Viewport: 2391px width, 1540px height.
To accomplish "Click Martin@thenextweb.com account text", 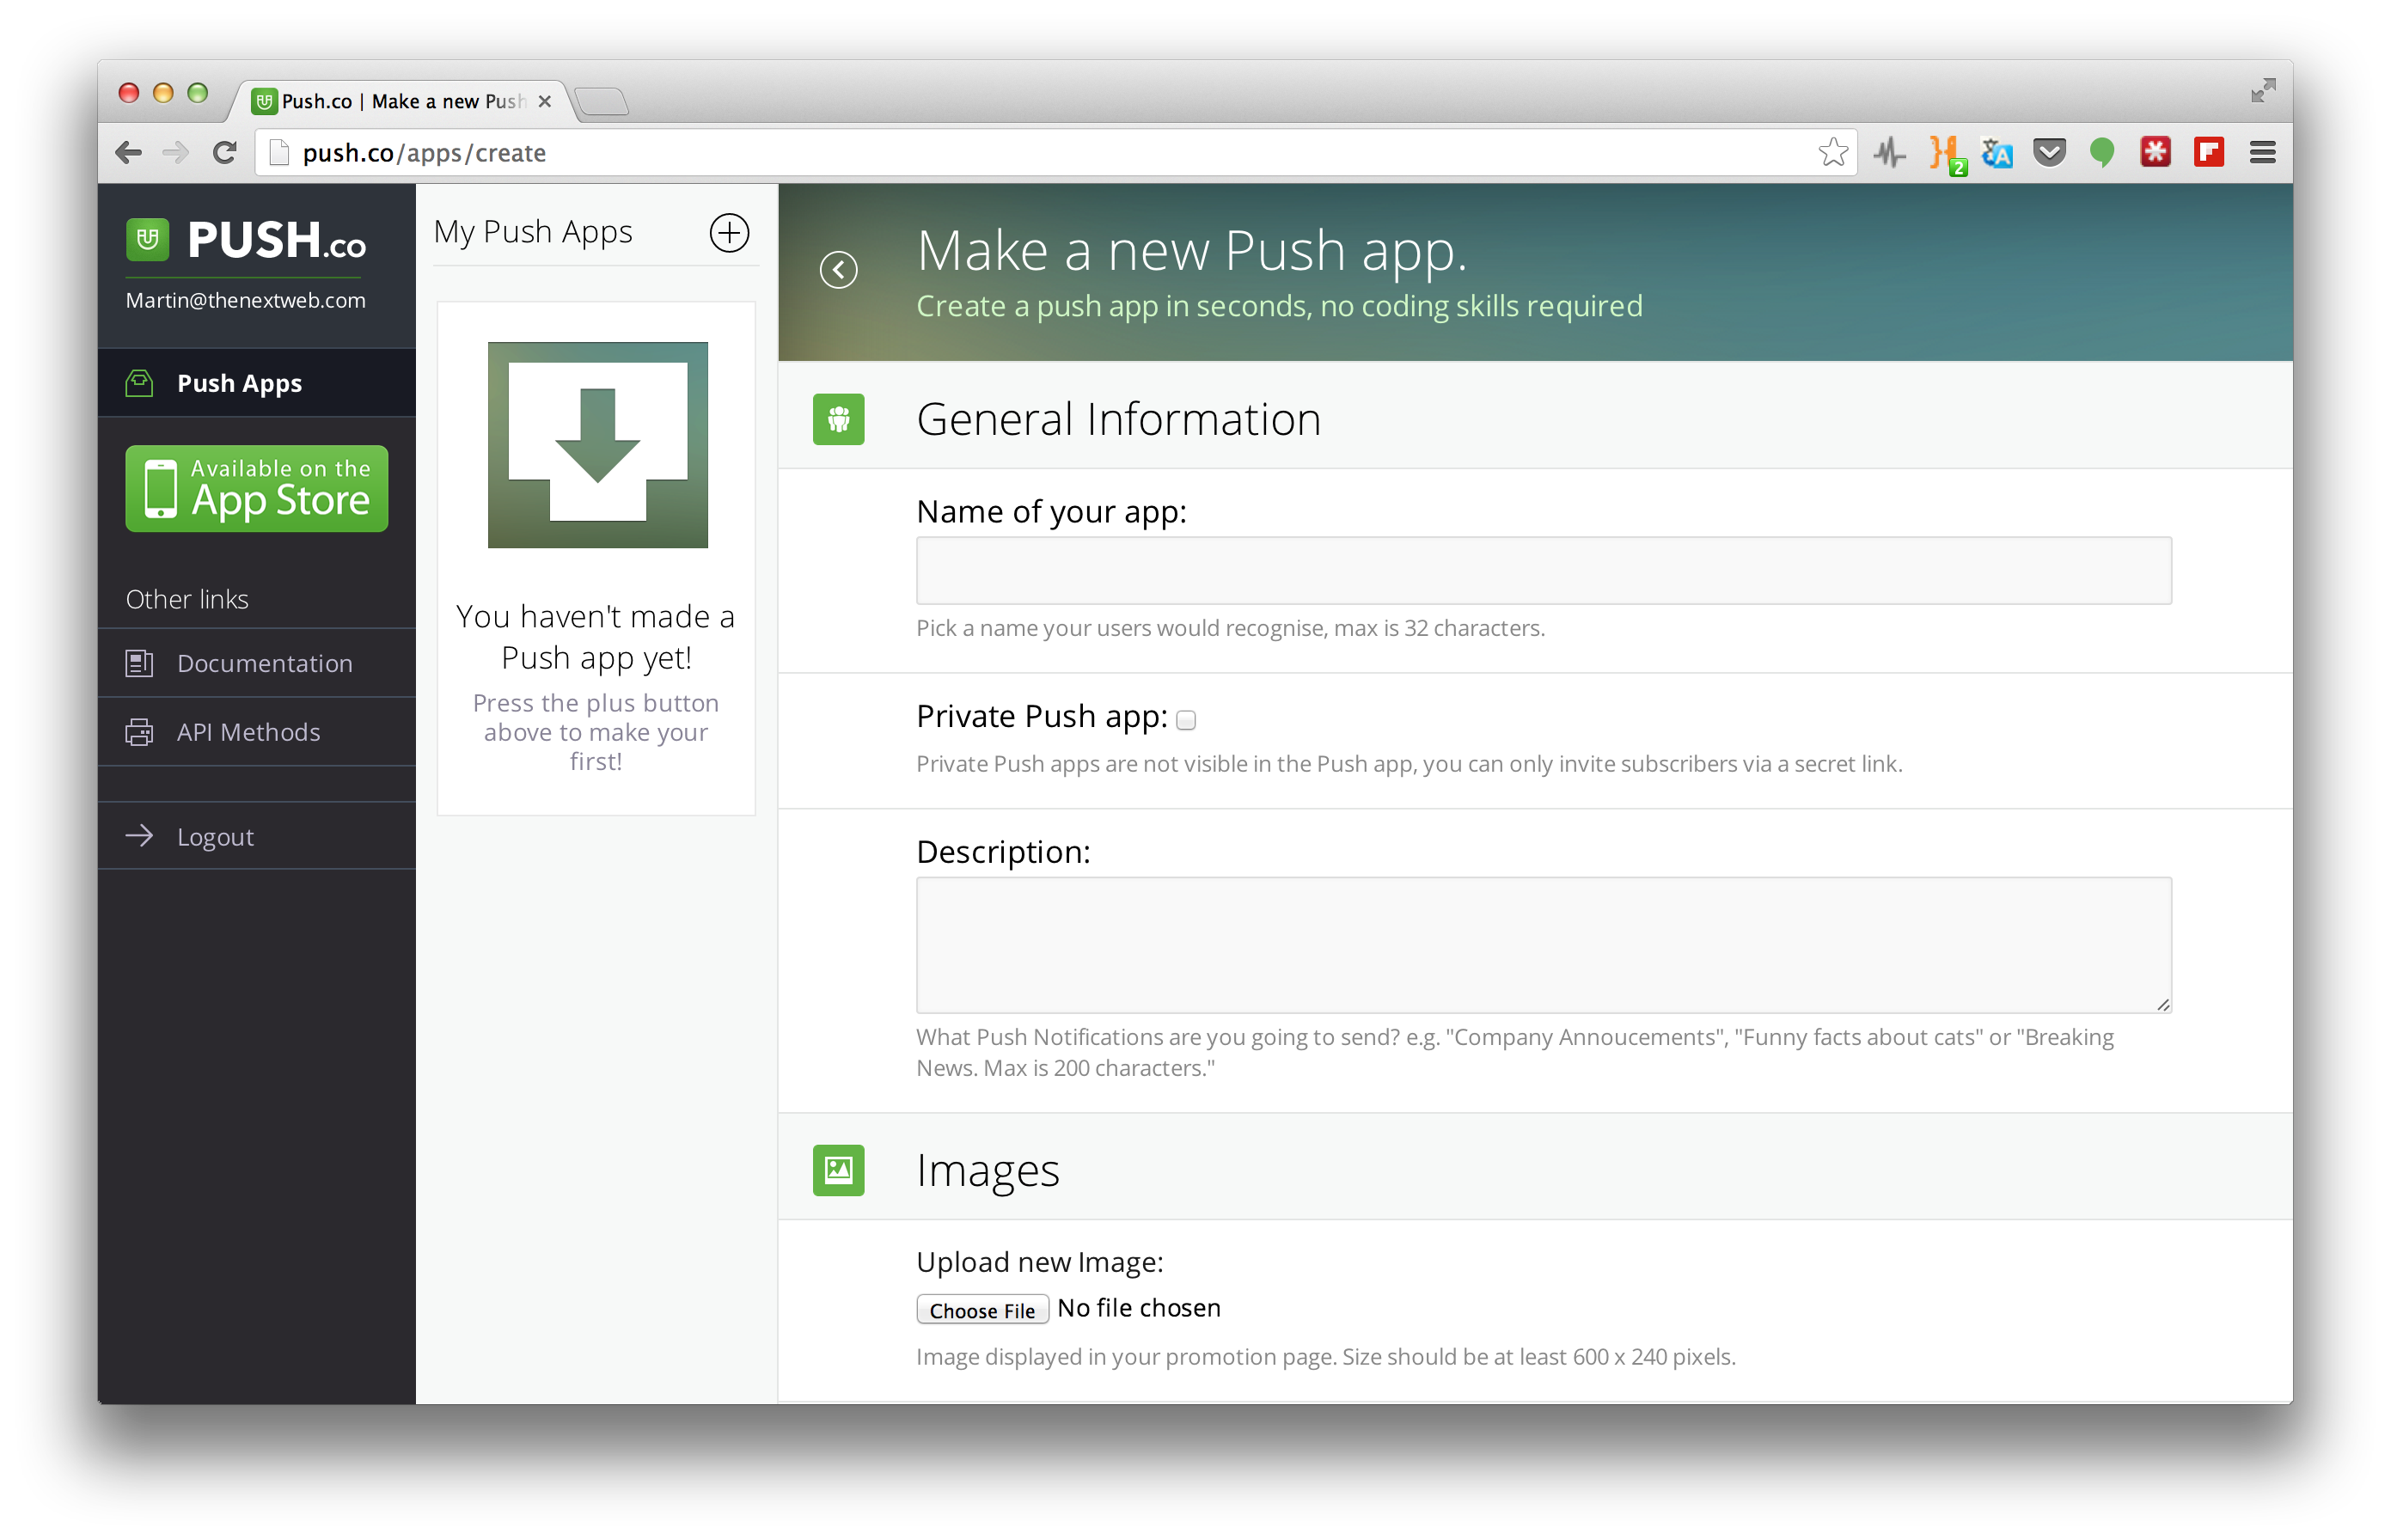I will tap(246, 301).
